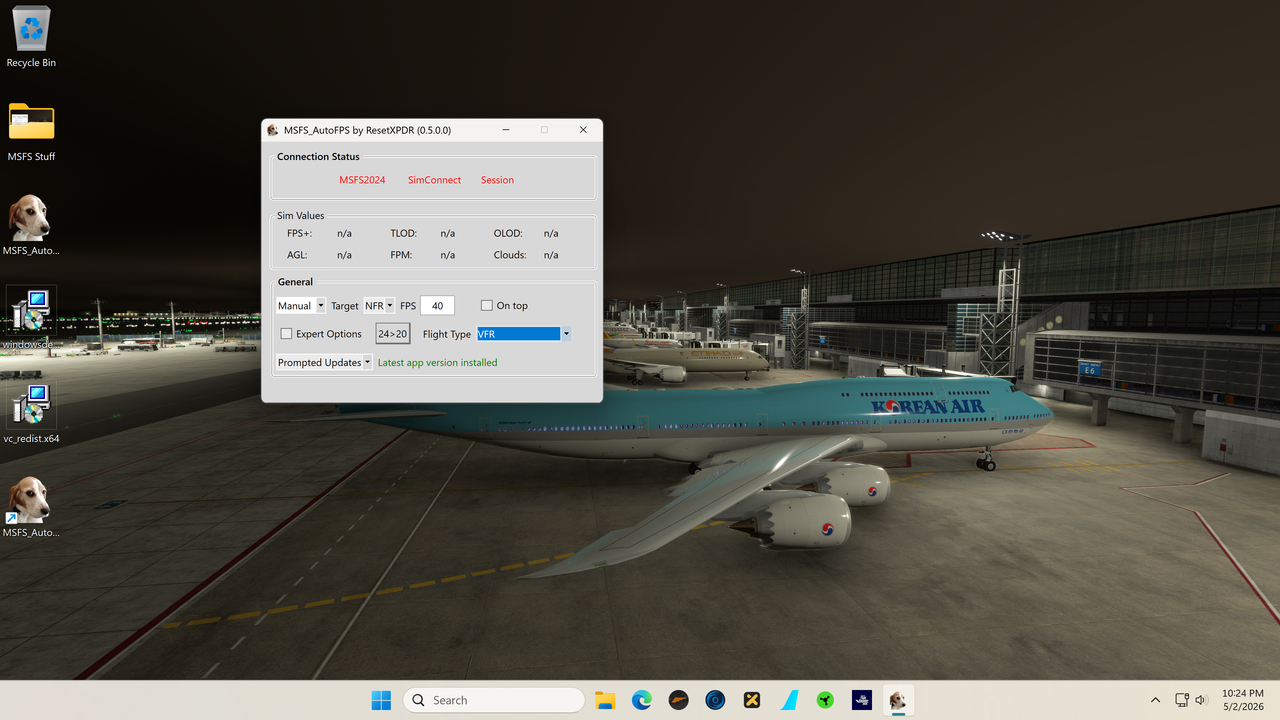Close the MSFS_AutoFPS window

583,130
